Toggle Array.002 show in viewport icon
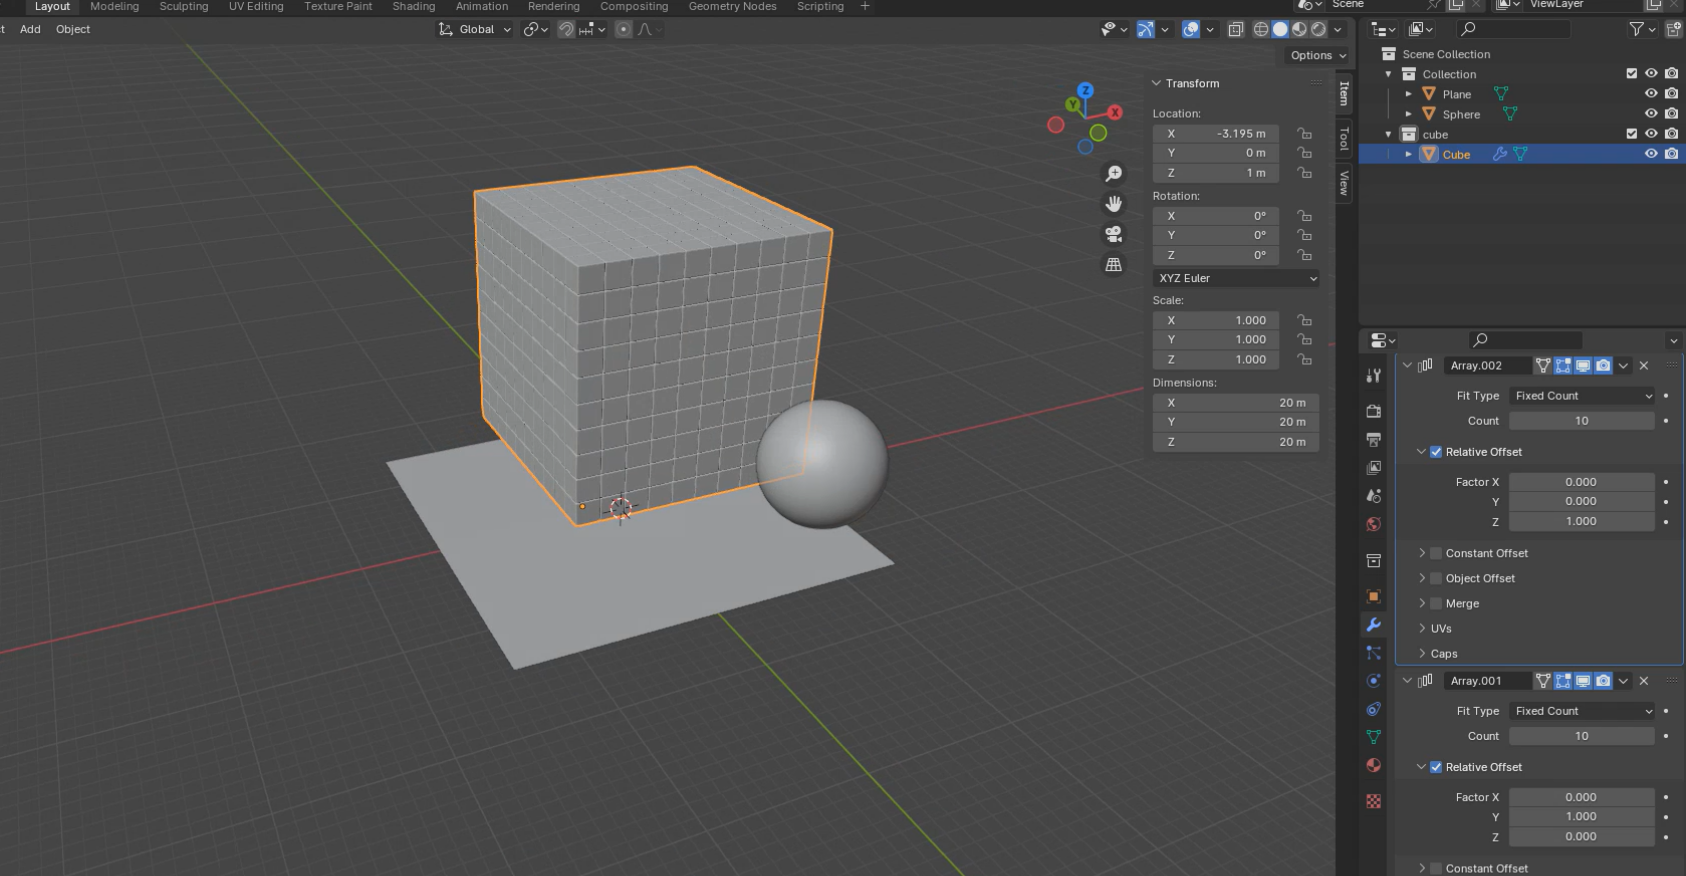This screenshot has width=1686, height=876. pyautogui.click(x=1583, y=366)
